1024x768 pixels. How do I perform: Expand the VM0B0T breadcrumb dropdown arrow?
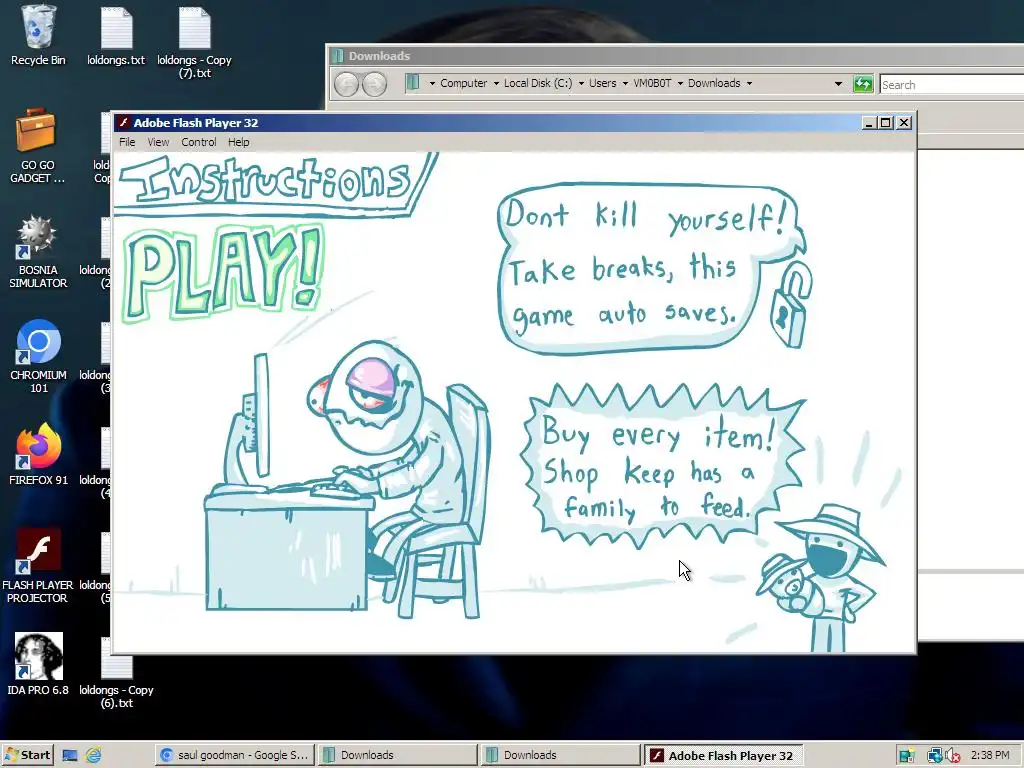coord(680,84)
